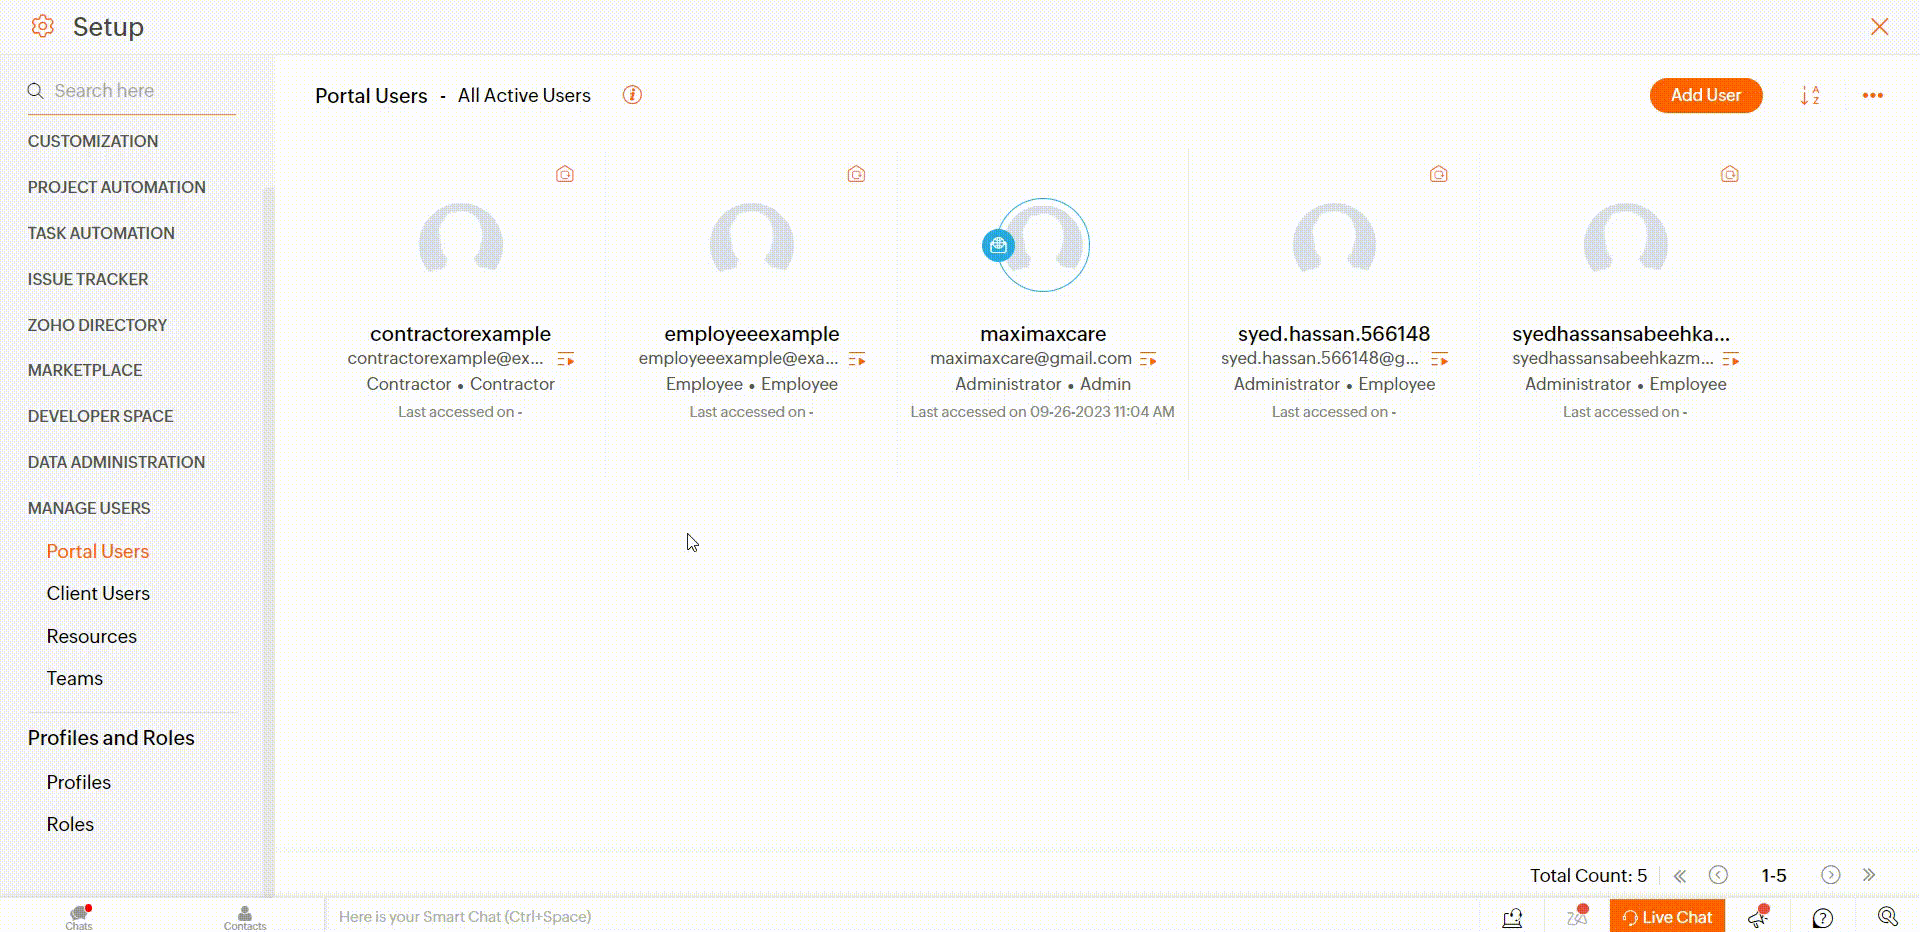Image resolution: width=1920 pixels, height=932 pixels.
Task: Expand the Data Administration section
Action: pos(116,462)
